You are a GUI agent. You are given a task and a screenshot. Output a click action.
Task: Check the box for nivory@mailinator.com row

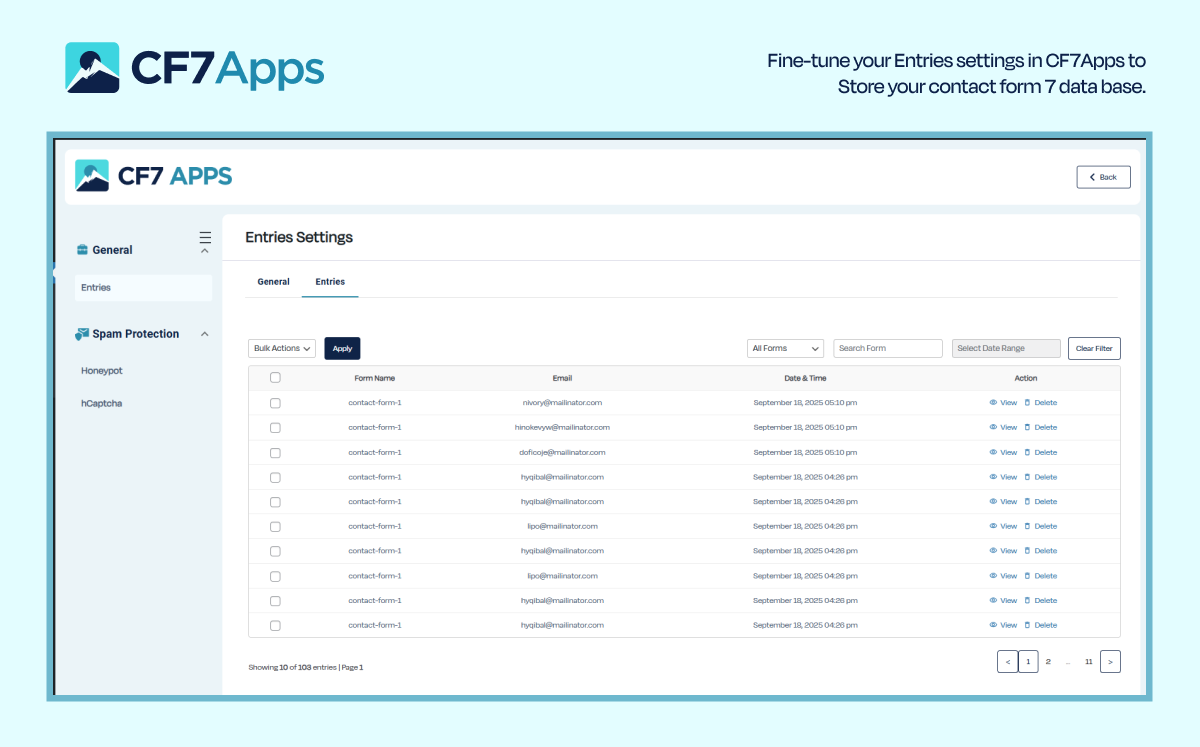coord(275,403)
